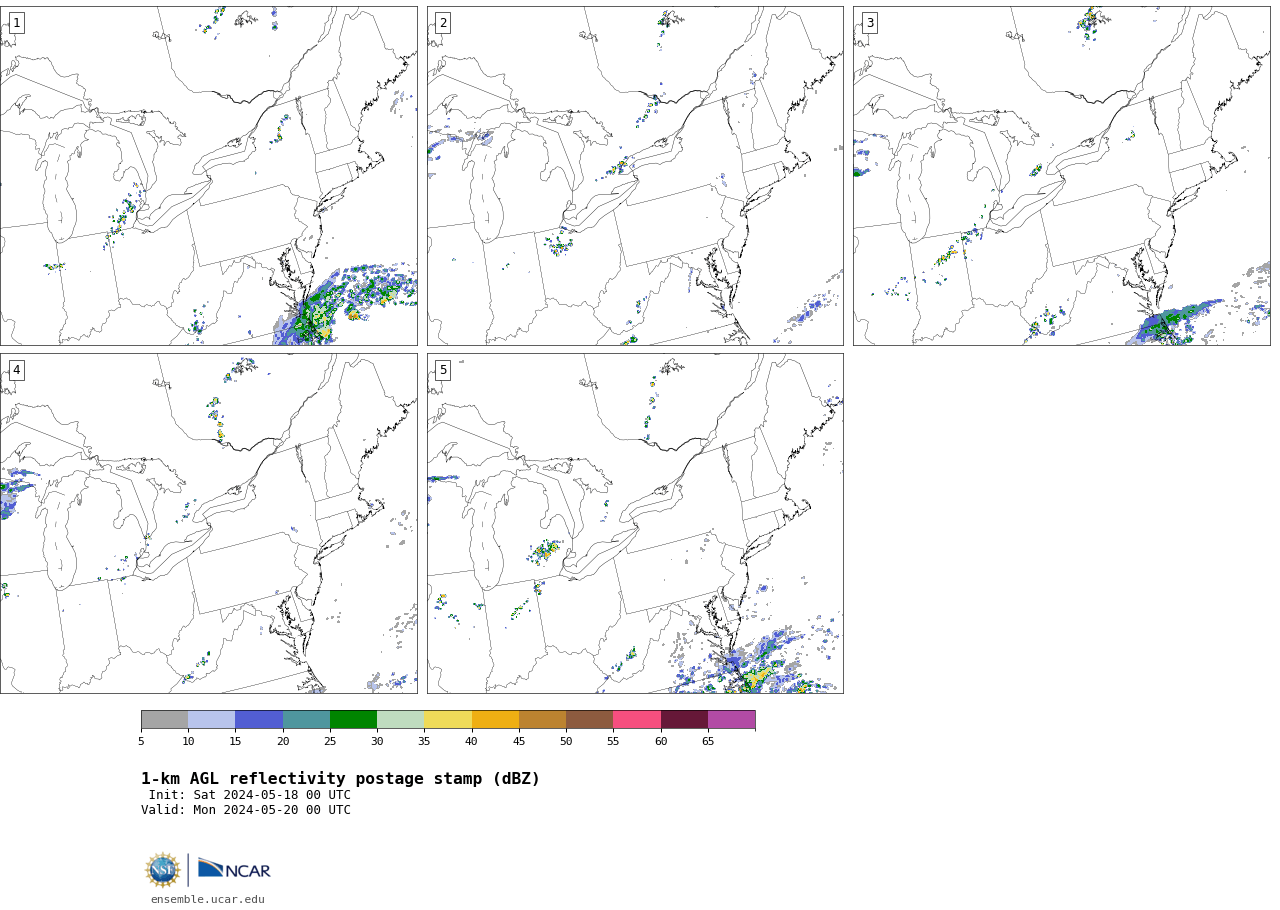Click the light blue 10-15 dBZ swatch
This screenshot has width=1280, height=910.
[212, 720]
